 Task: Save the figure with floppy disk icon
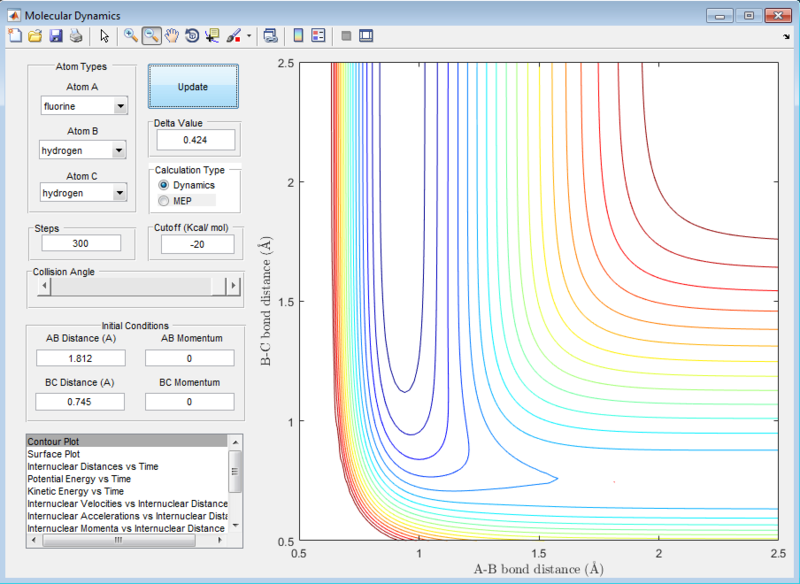click(x=56, y=36)
